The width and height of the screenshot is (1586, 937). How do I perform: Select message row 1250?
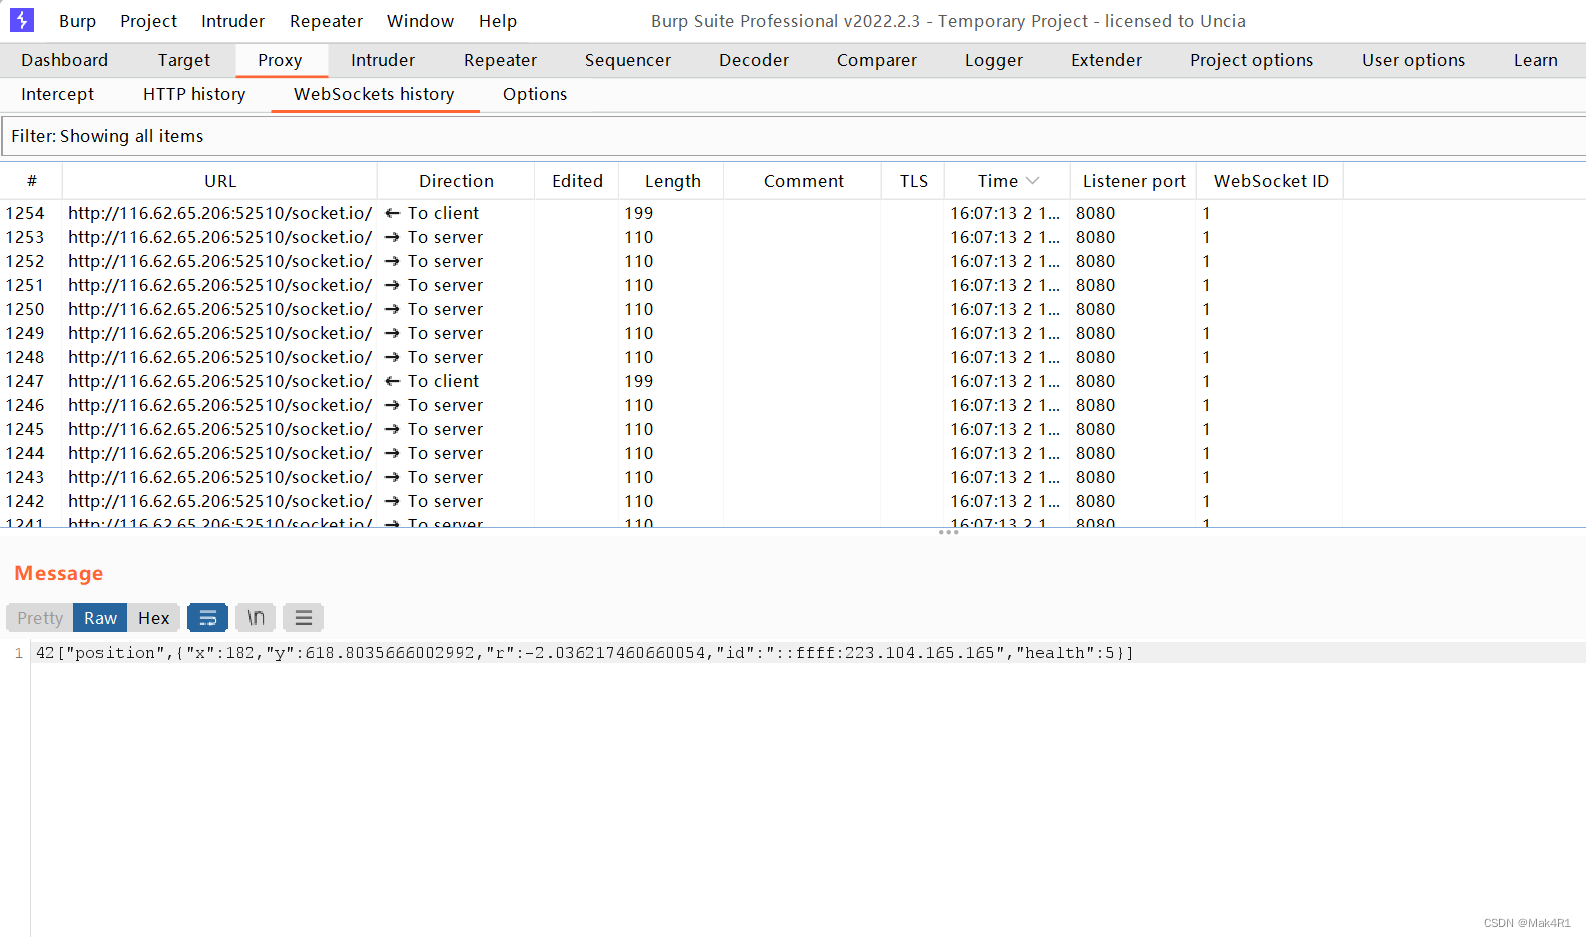pos(672,309)
